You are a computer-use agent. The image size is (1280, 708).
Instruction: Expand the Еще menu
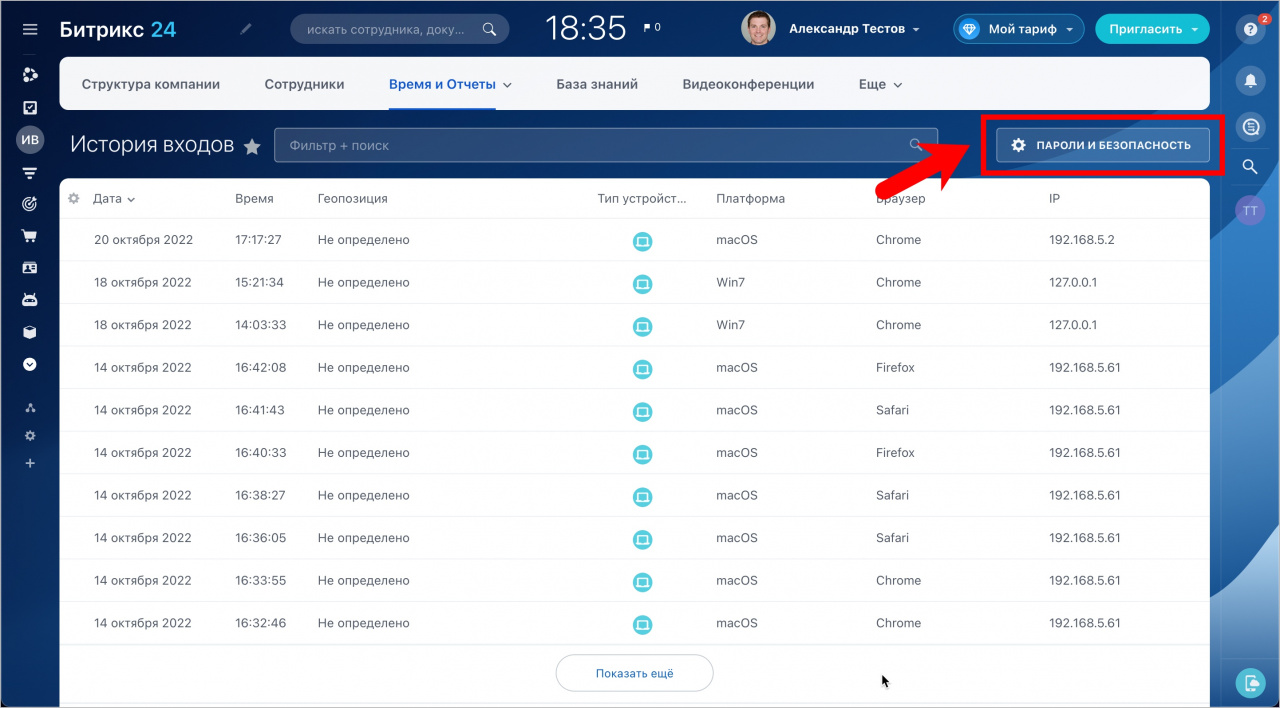point(880,85)
